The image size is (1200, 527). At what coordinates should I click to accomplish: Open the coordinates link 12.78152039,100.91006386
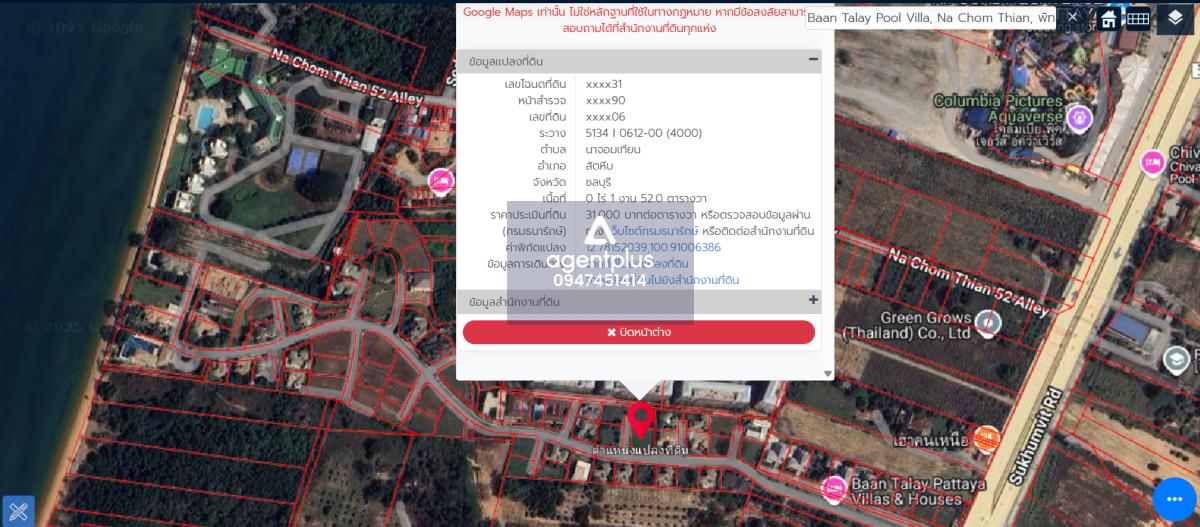pyautogui.click(x=653, y=247)
